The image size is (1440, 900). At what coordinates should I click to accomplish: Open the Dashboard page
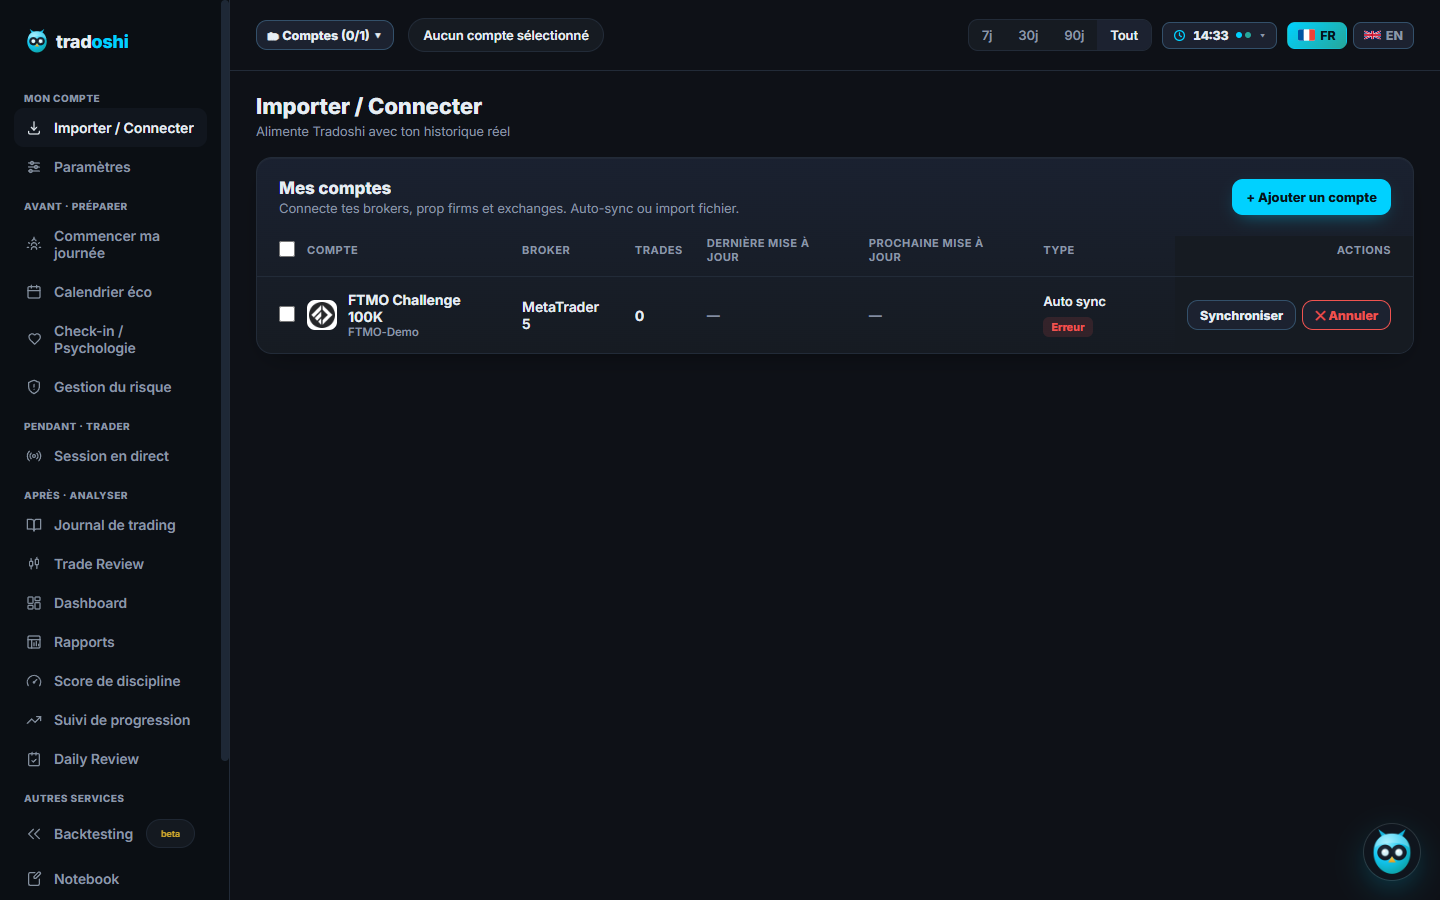coord(110,603)
